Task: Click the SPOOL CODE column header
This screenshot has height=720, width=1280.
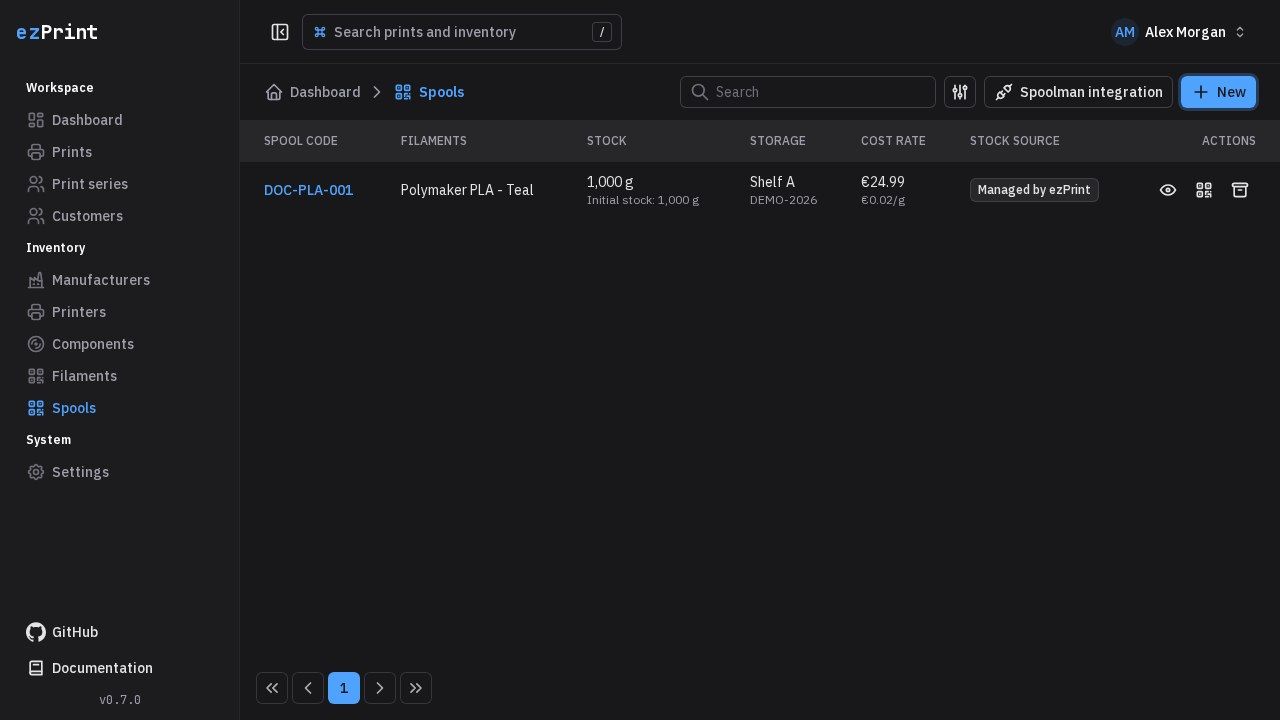Action: (301, 141)
